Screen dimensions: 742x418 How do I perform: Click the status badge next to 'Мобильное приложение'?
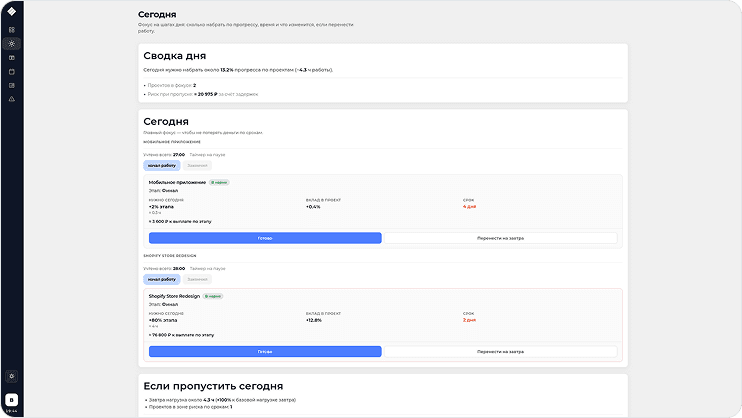(219, 182)
